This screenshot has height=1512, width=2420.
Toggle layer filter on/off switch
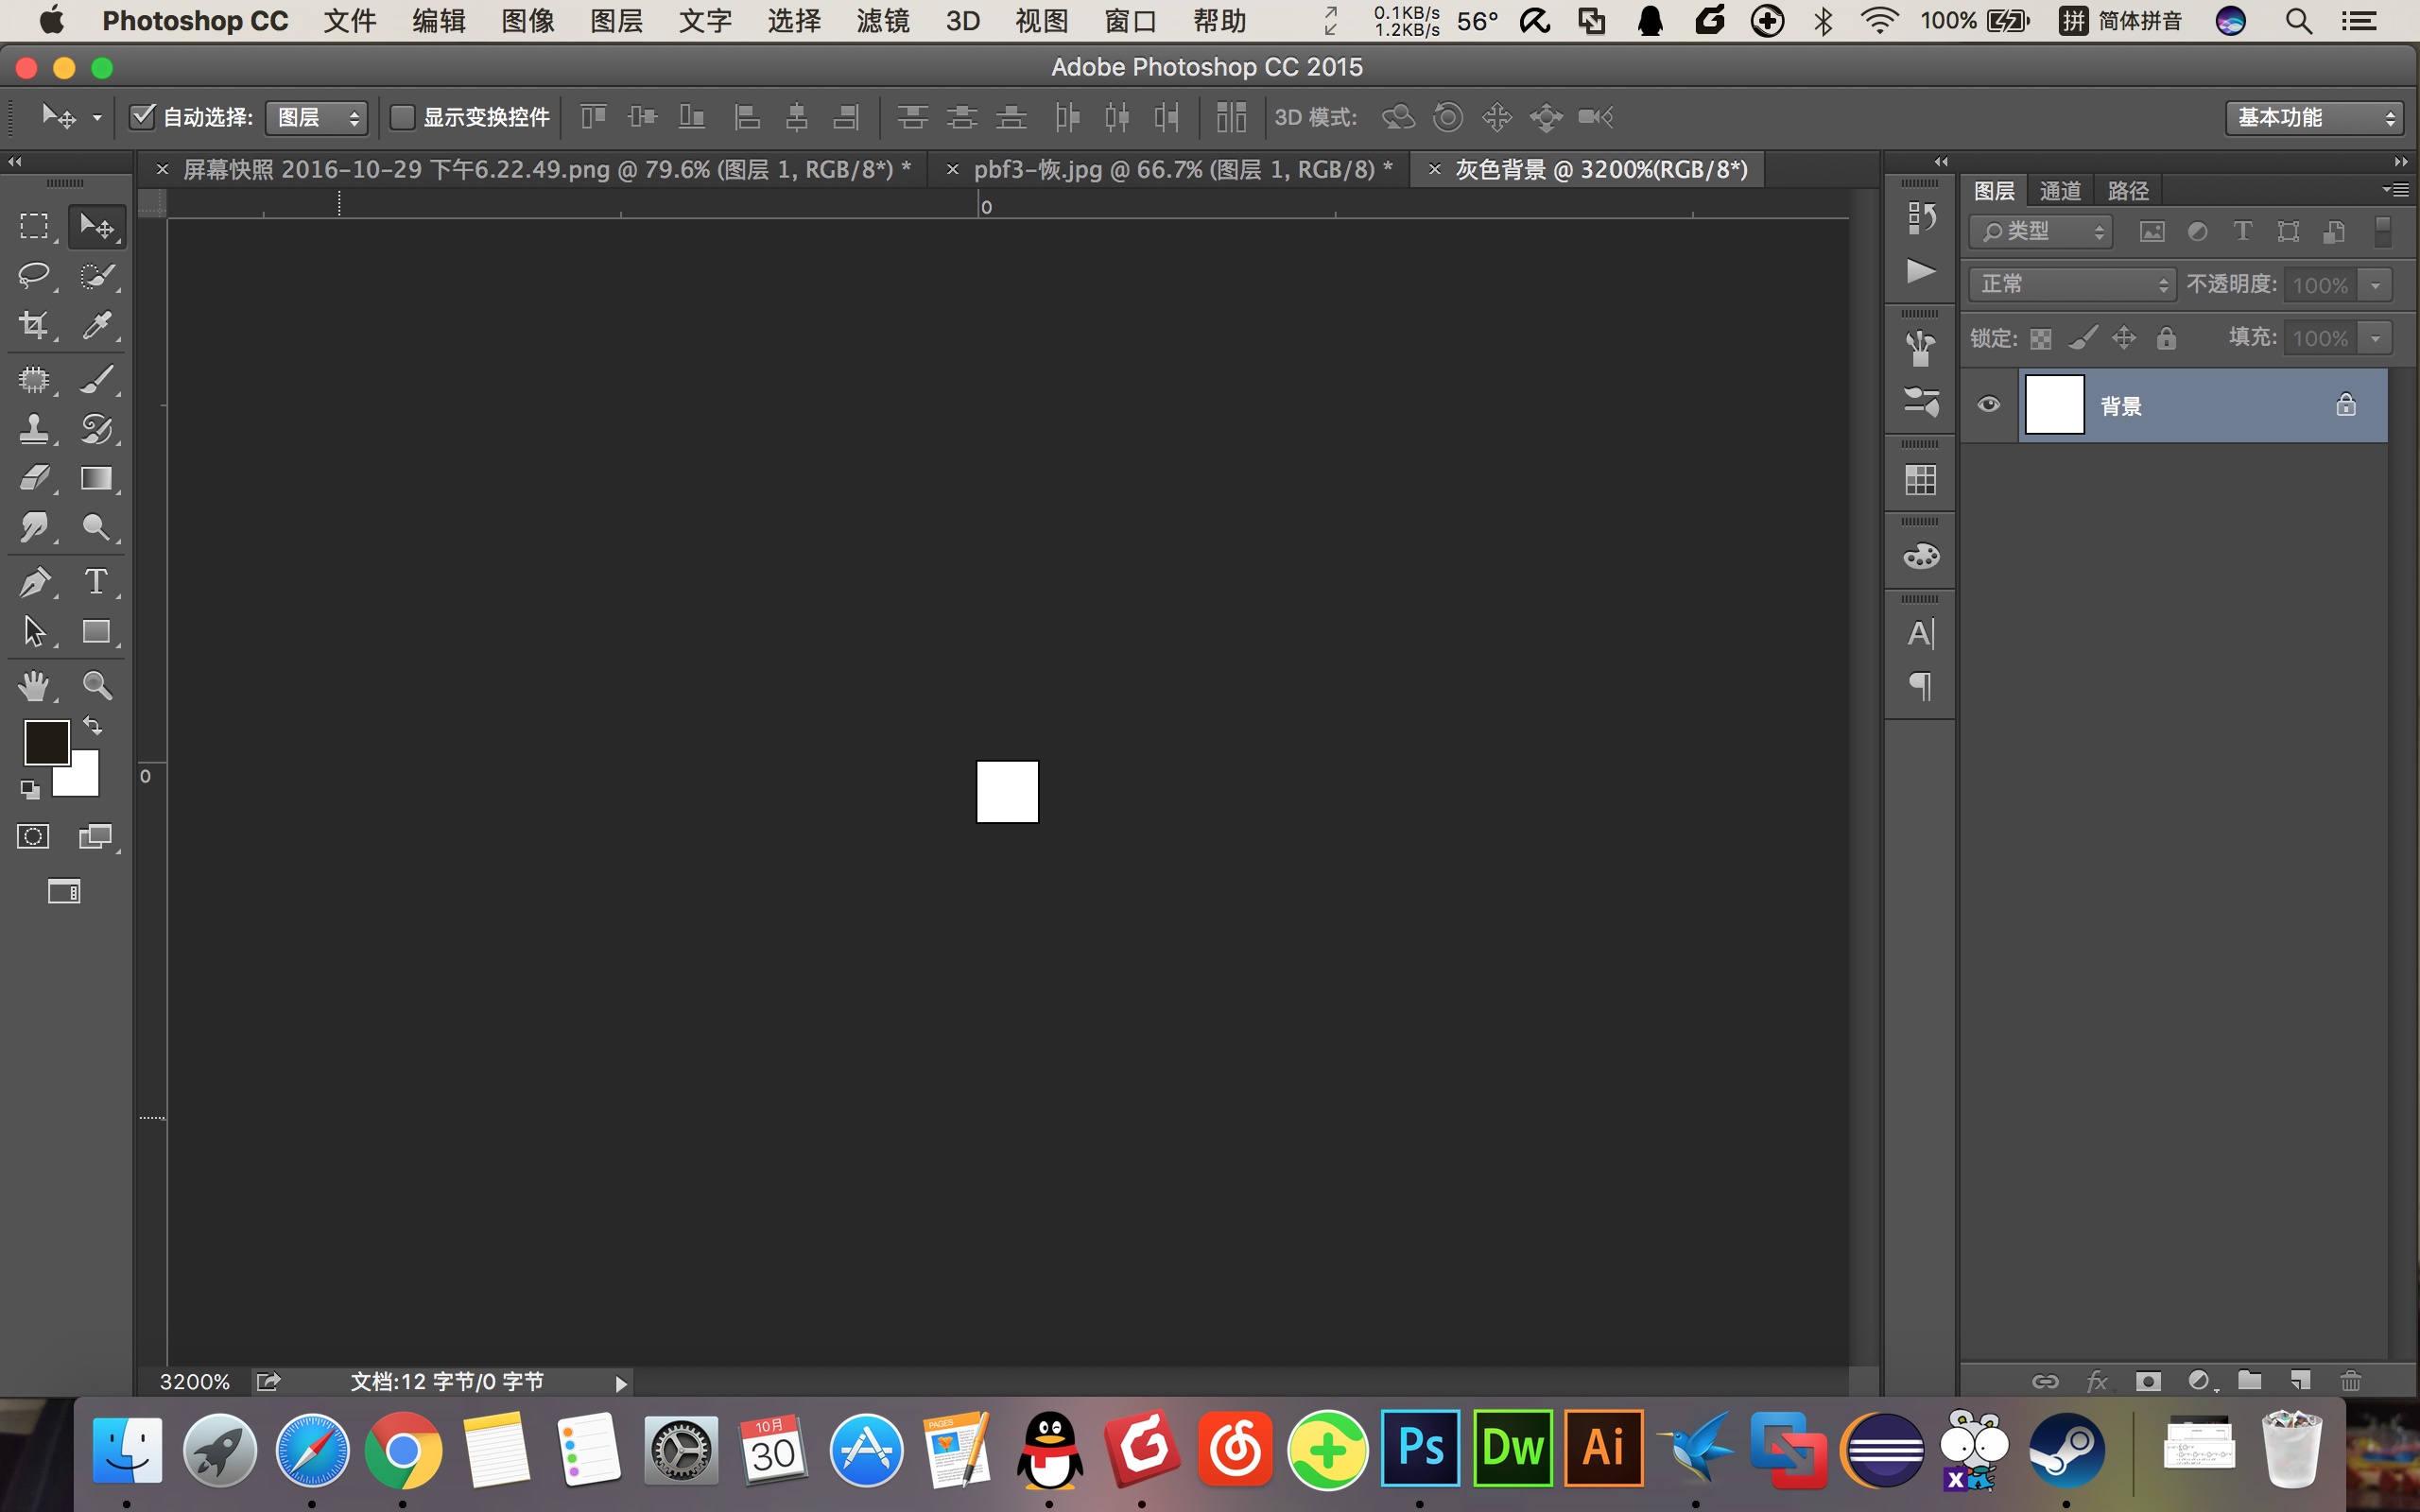click(2383, 232)
